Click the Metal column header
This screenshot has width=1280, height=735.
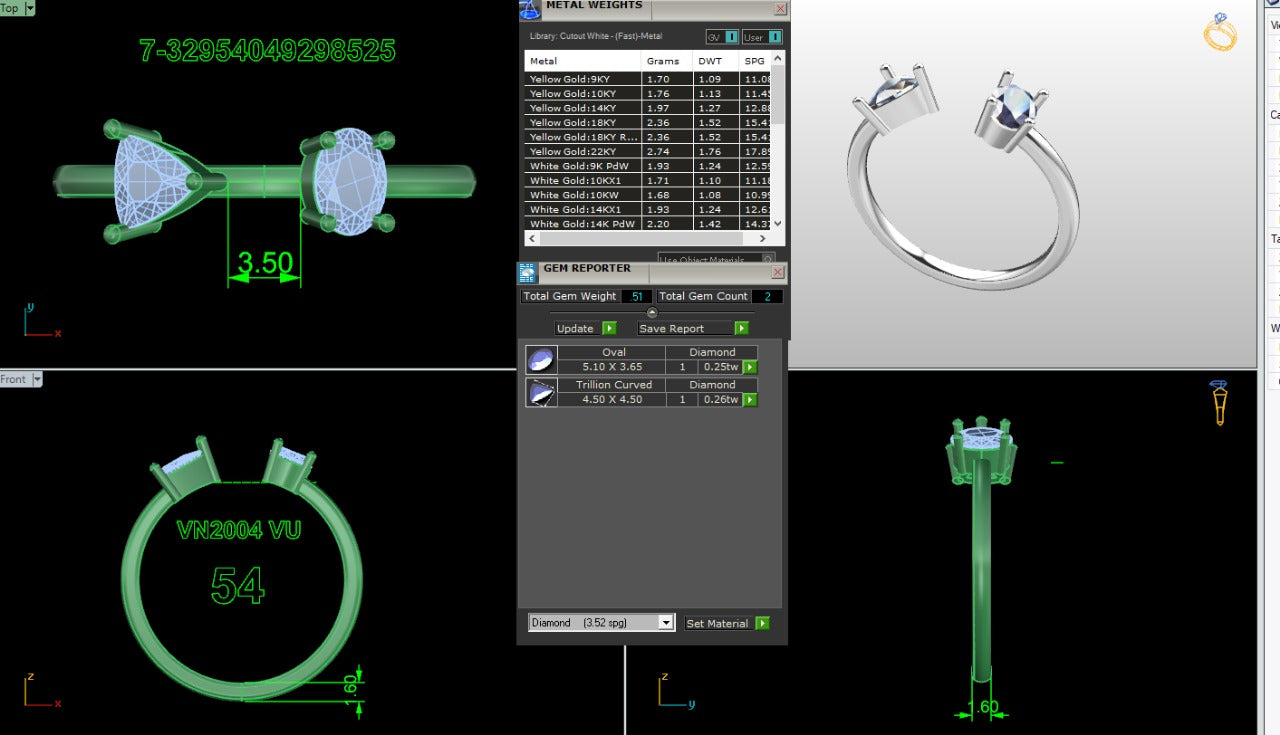click(x=582, y=61)
